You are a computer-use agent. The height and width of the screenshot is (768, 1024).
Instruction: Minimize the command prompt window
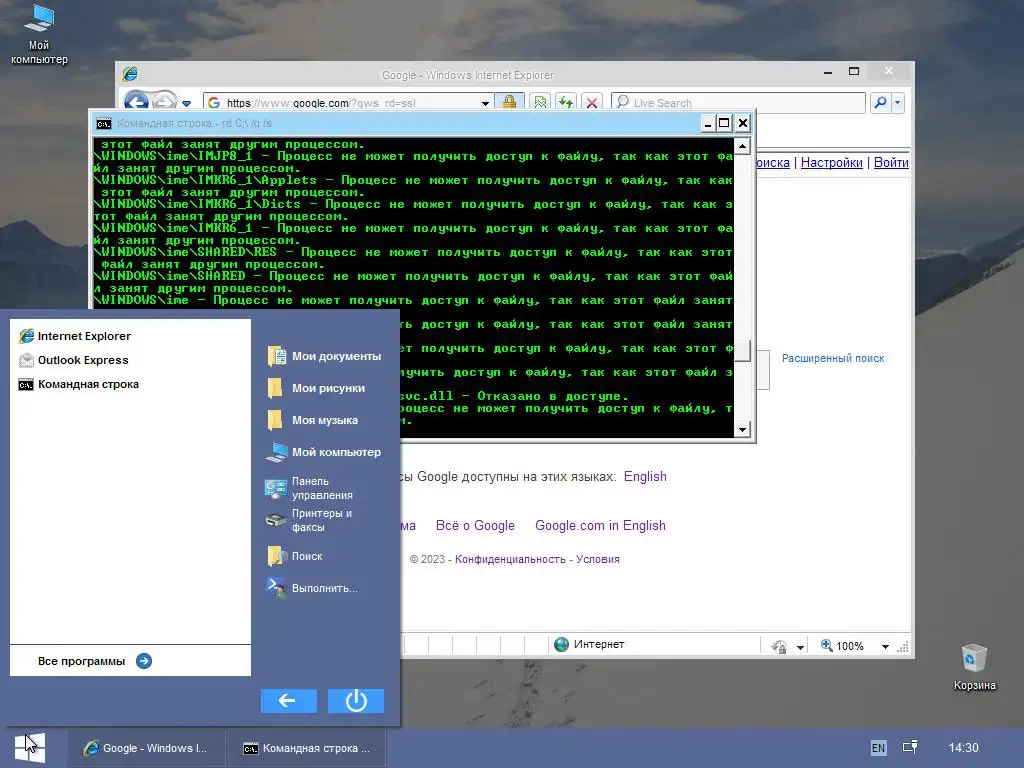[x=707, y=123]
